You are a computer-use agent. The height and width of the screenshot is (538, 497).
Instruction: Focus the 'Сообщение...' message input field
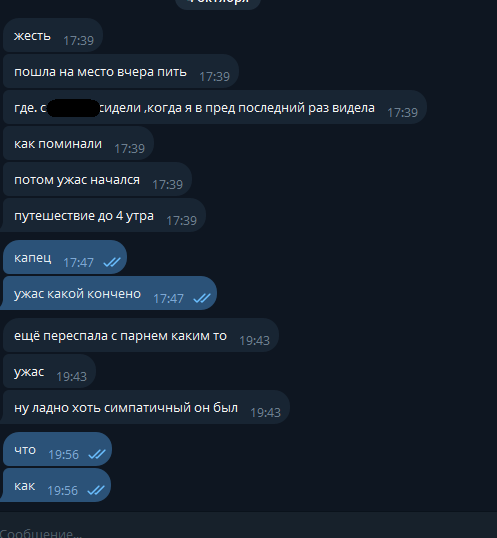click(x=248, y=529)
